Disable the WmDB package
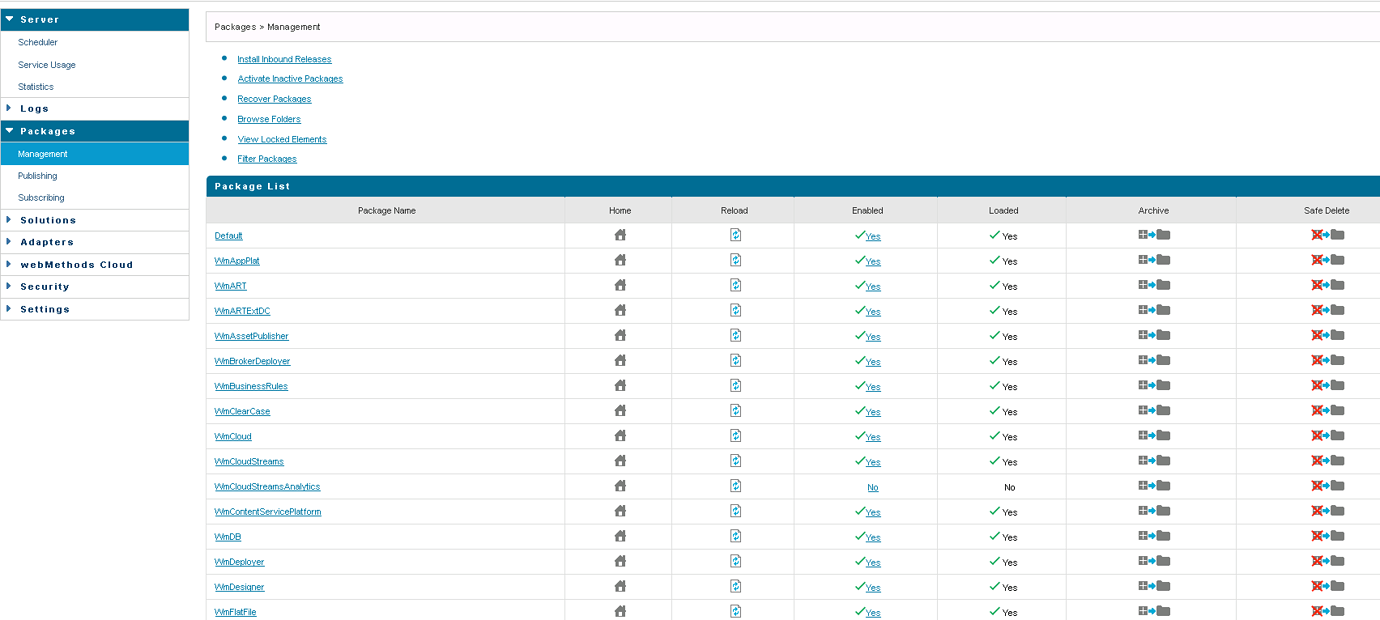 tap(873, 538)
